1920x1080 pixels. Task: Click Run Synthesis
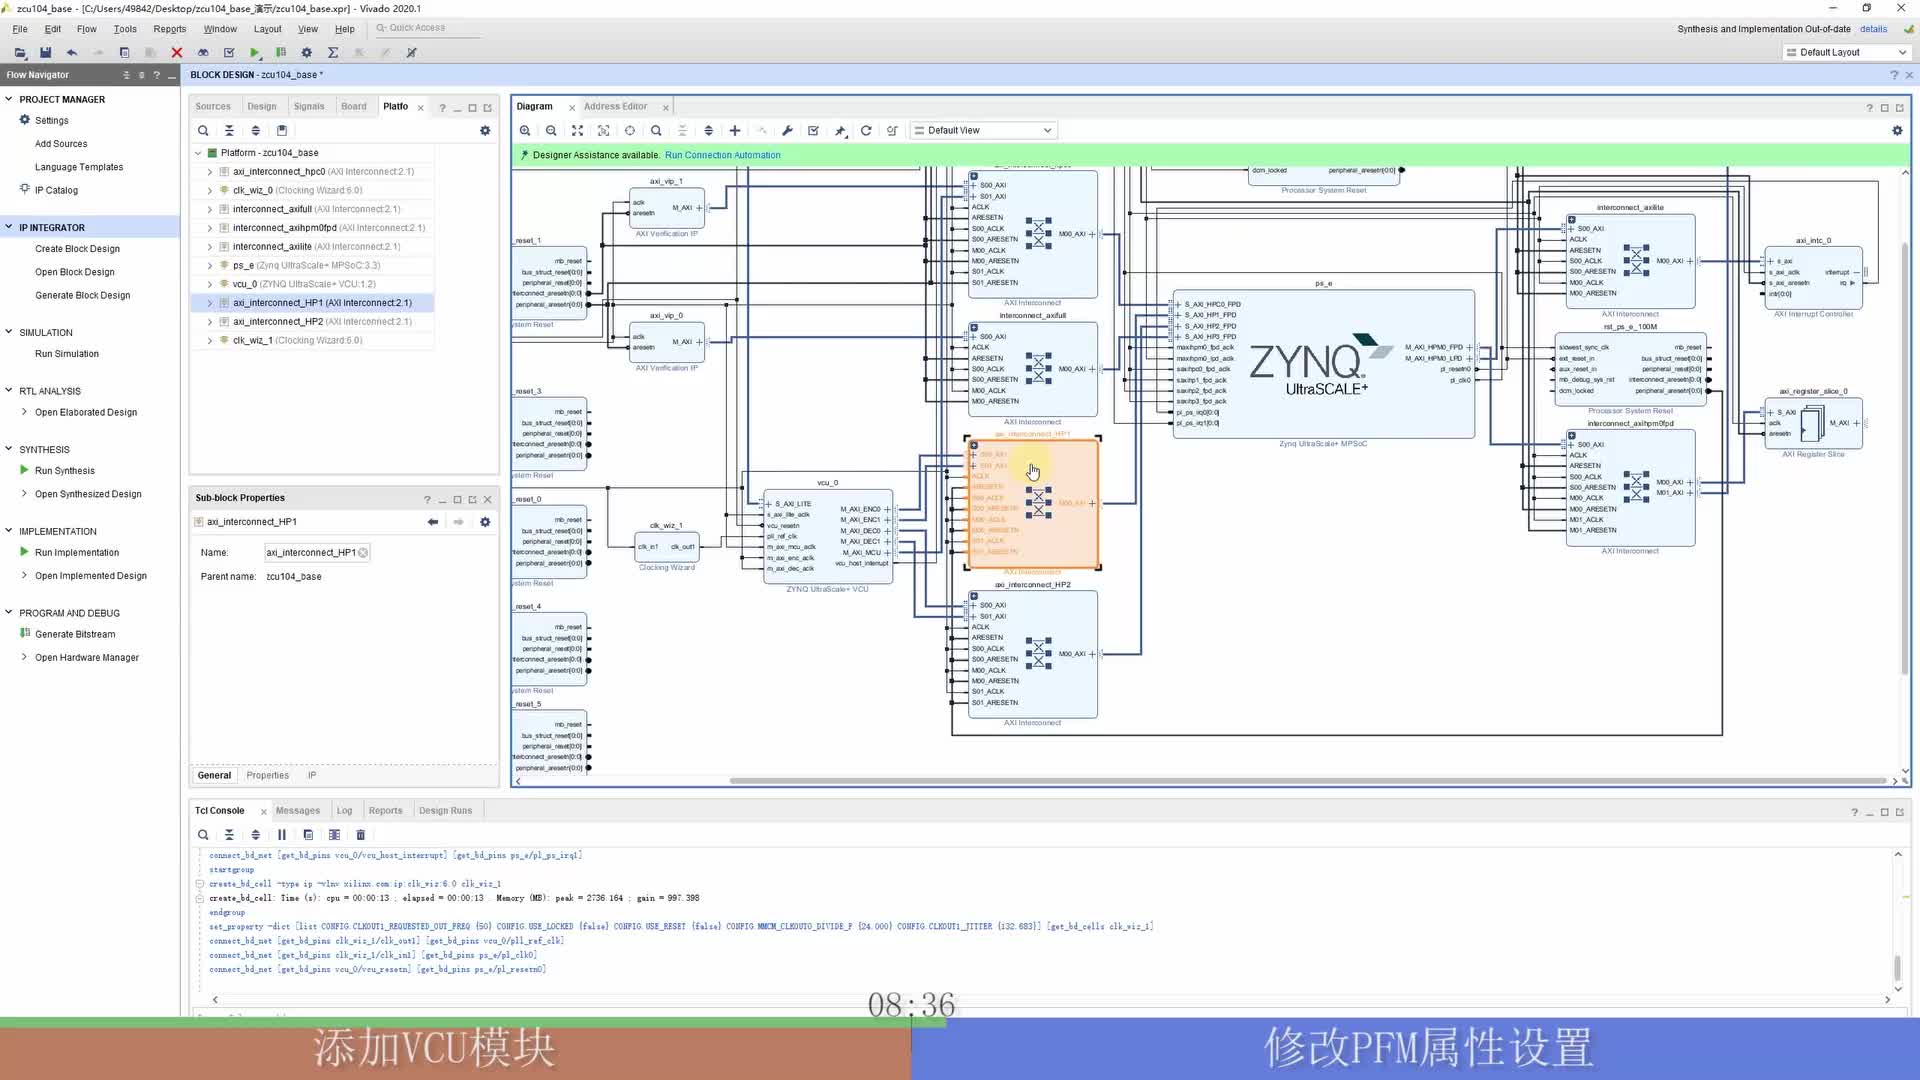[65, 470]
